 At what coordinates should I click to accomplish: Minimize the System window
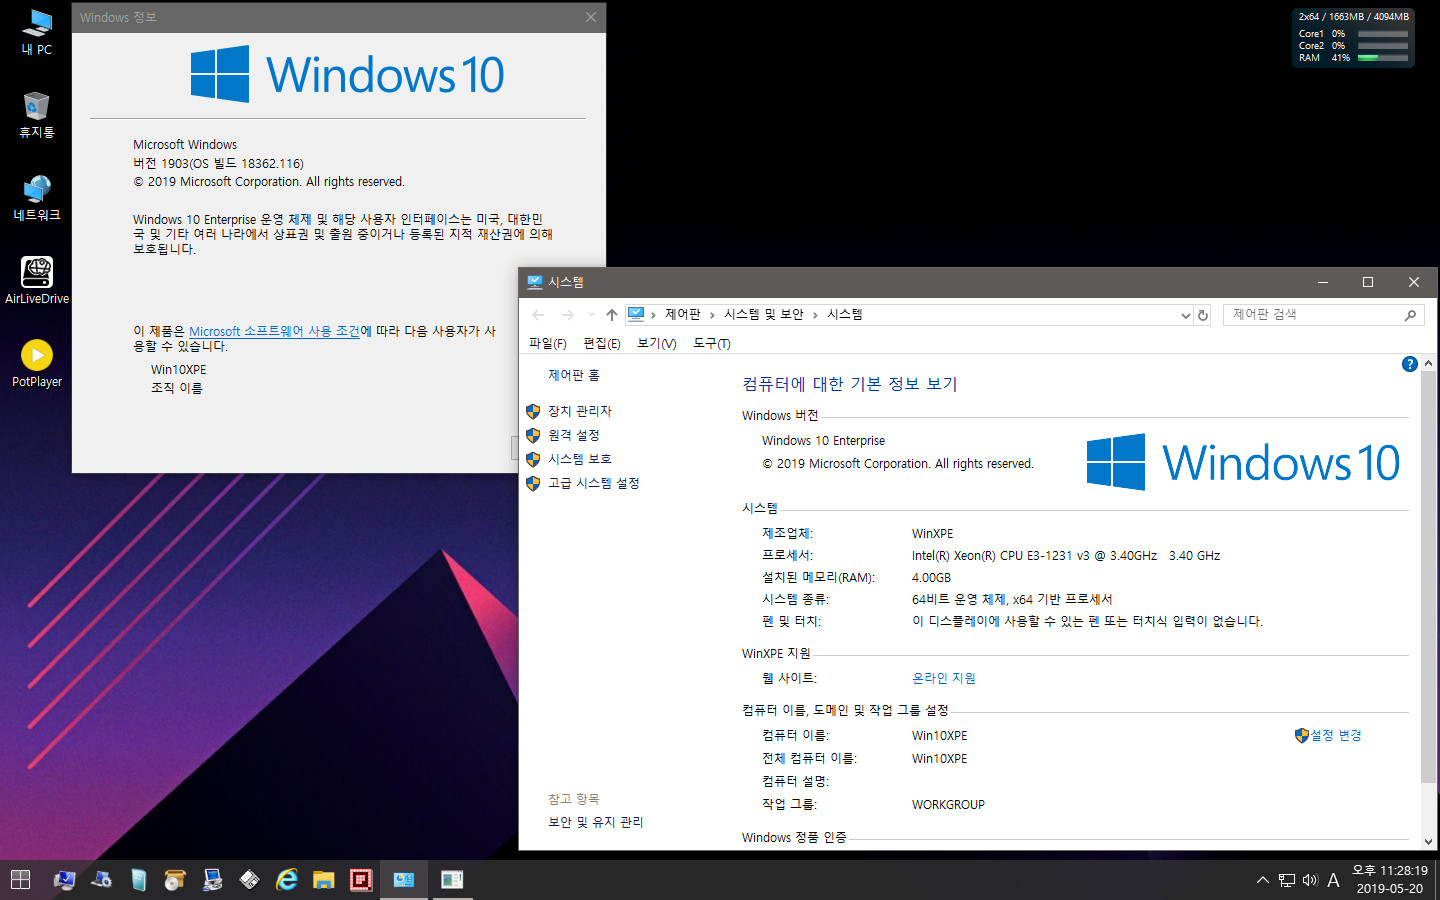(x=1322, y=282)
